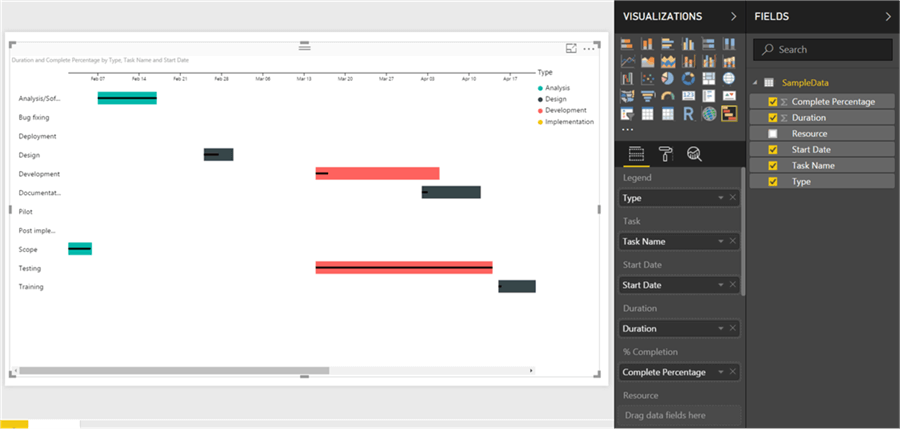
Task: Select the ArcGIS map visual
Action: 708,114
